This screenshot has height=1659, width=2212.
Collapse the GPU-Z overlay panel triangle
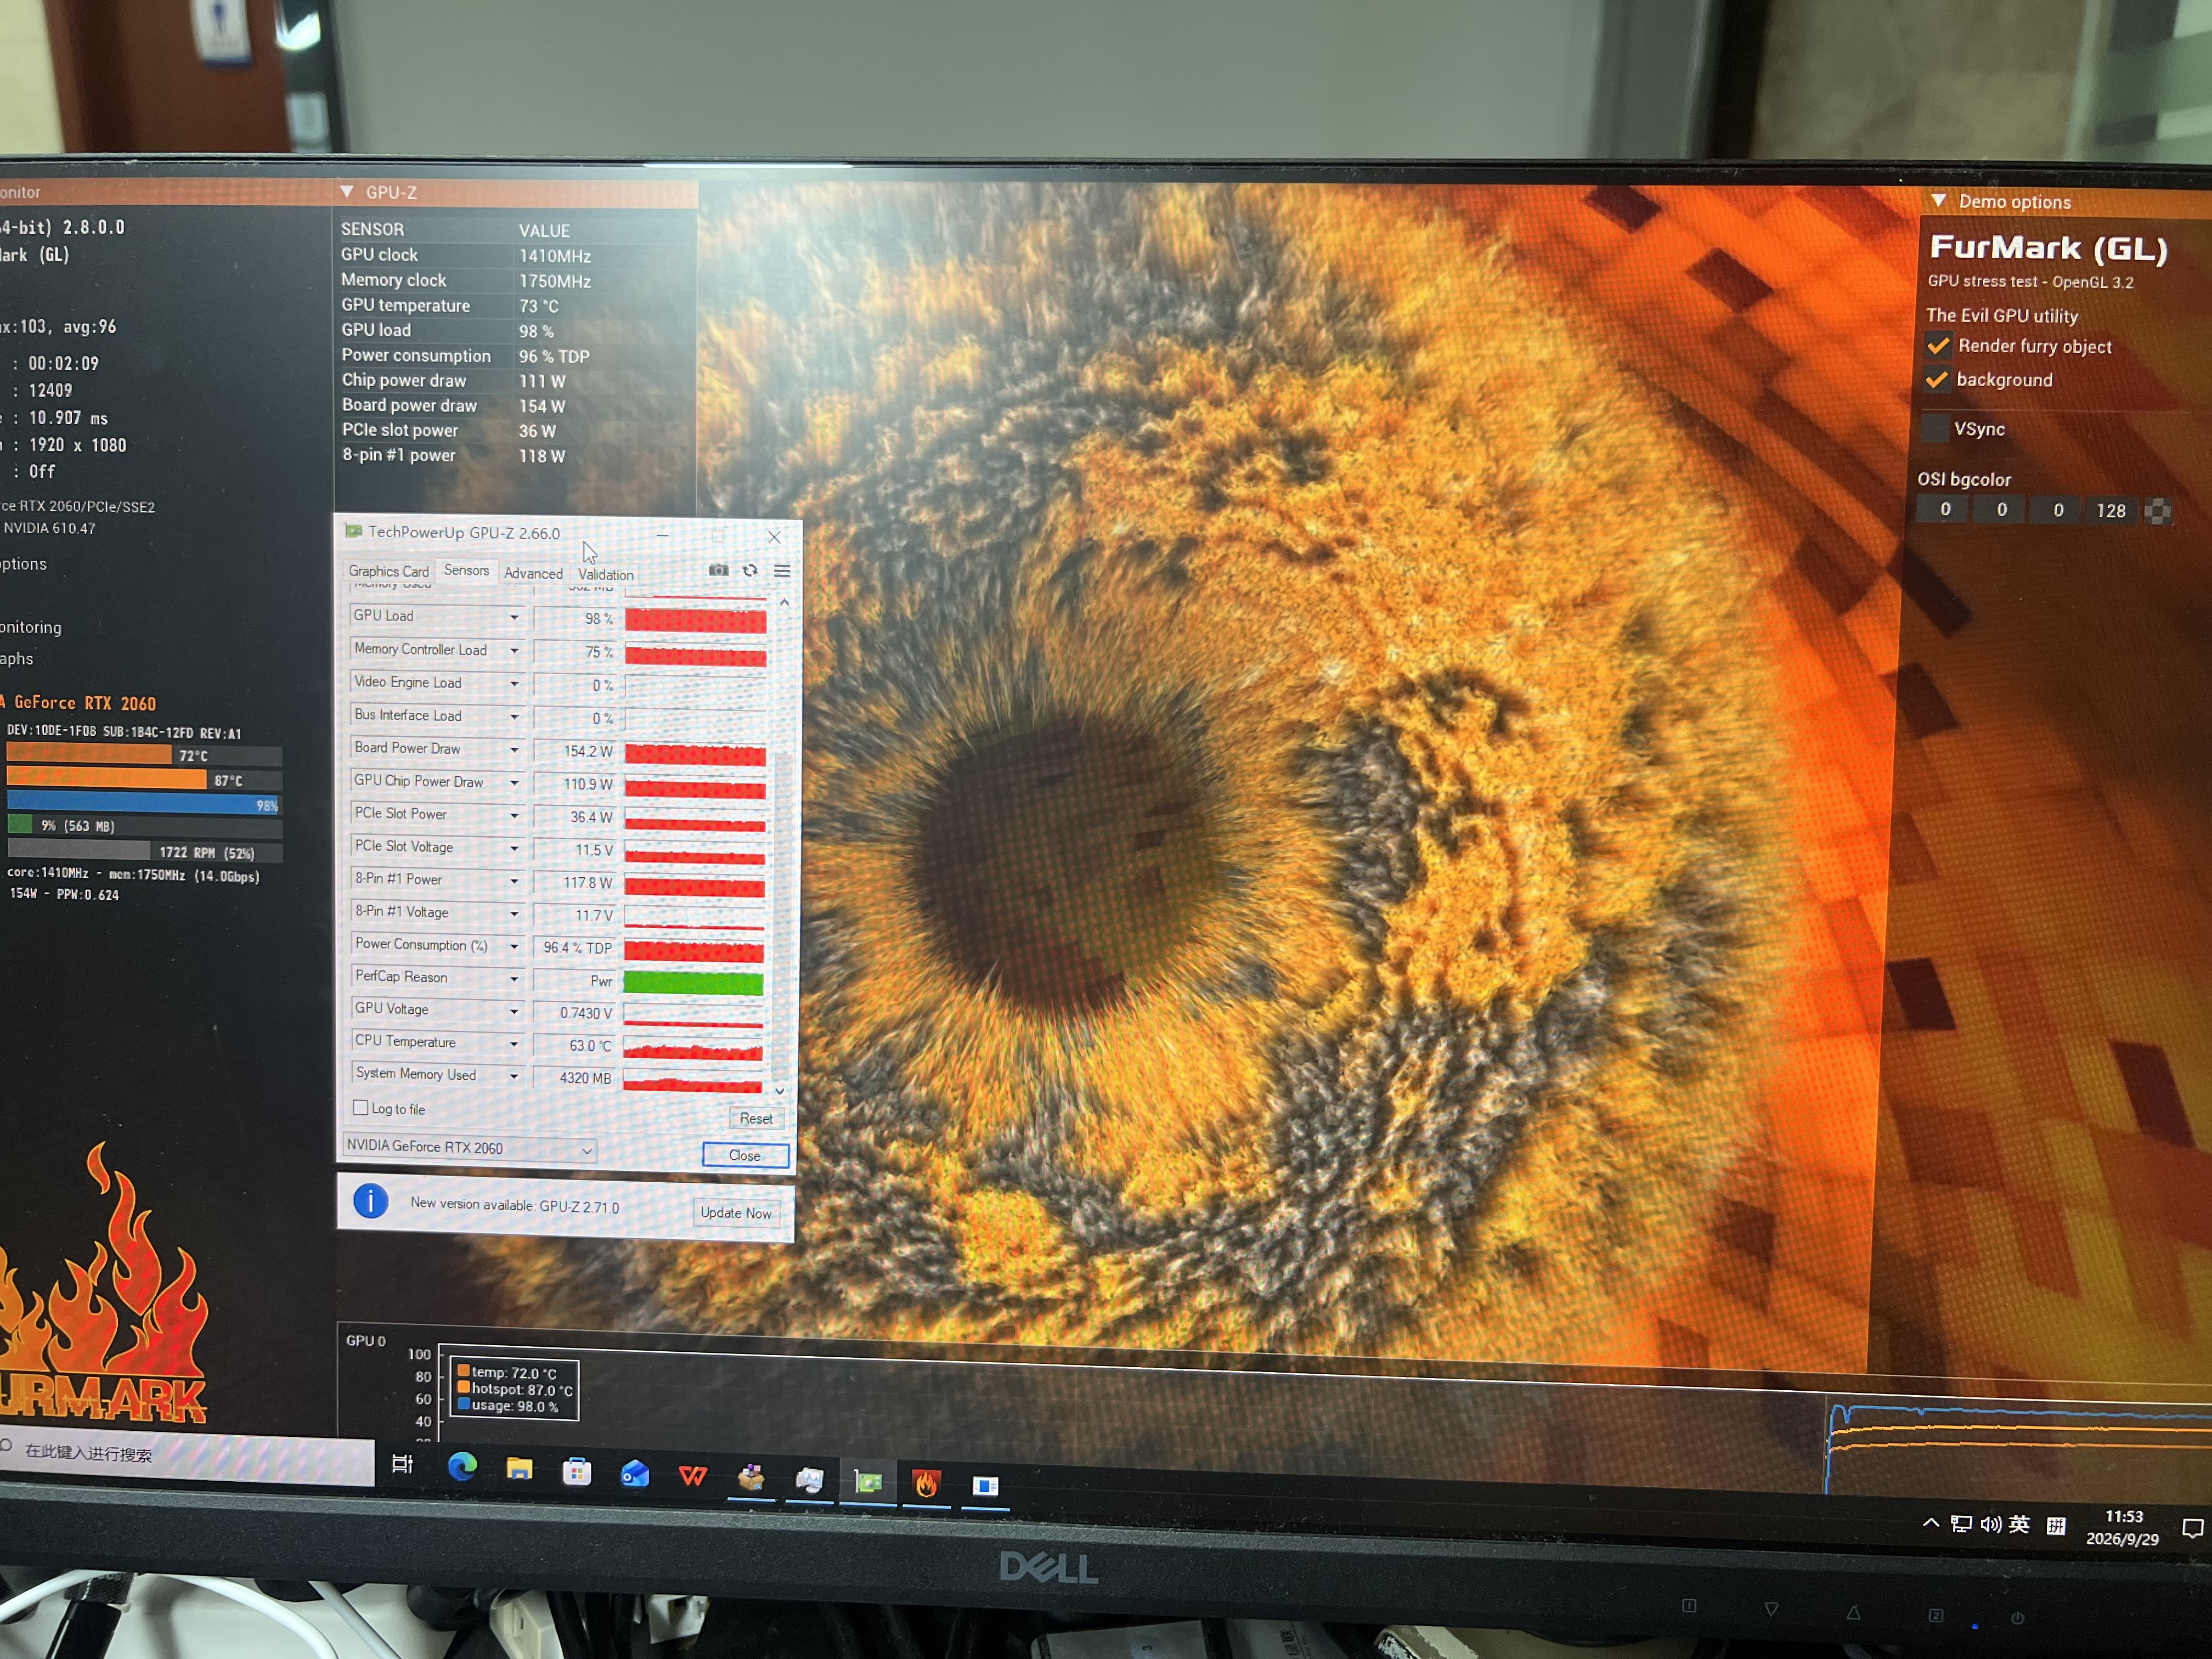pyautogui.click(x=347, y=191)
